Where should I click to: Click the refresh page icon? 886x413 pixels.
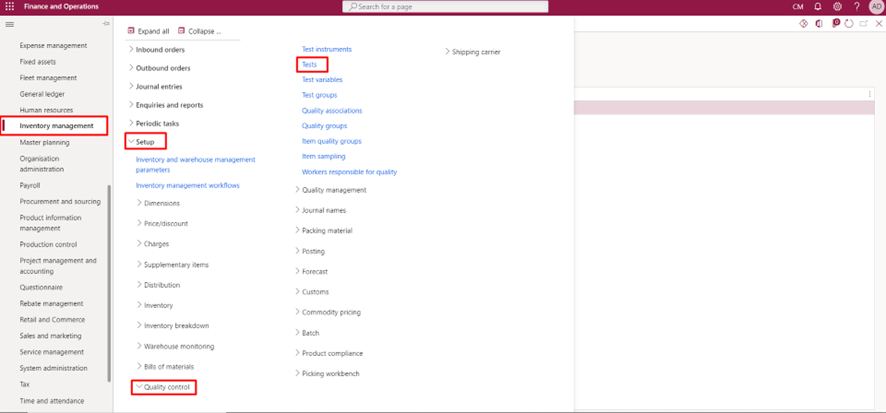[849, 24]
